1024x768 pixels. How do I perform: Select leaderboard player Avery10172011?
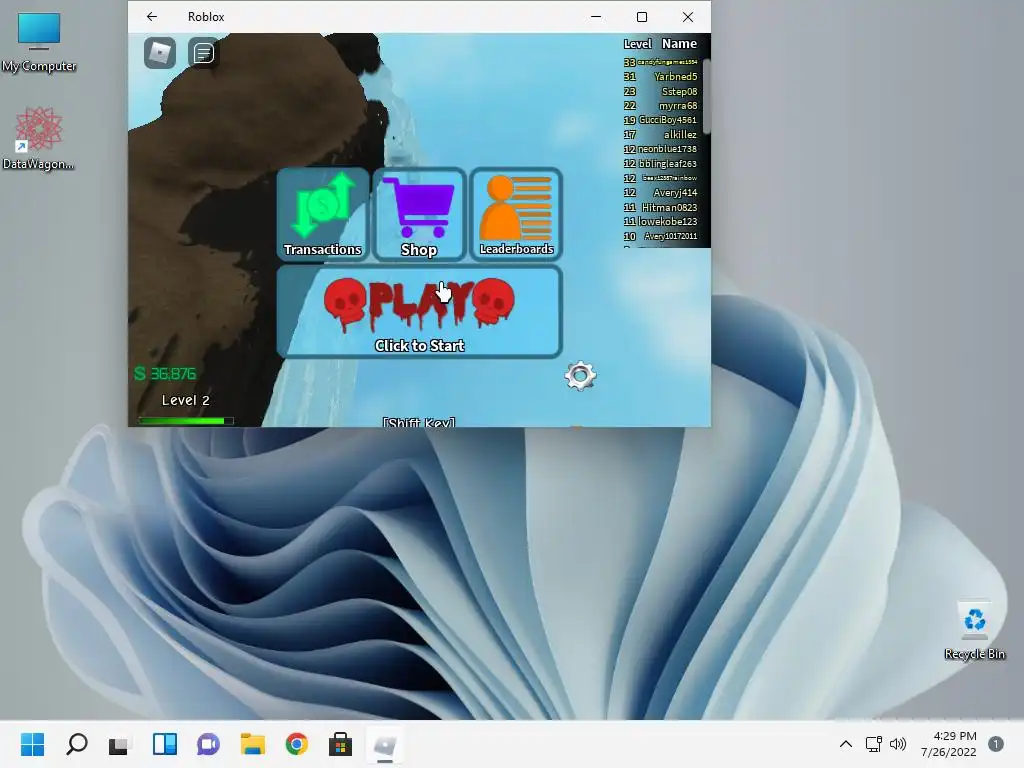(671, 236)
